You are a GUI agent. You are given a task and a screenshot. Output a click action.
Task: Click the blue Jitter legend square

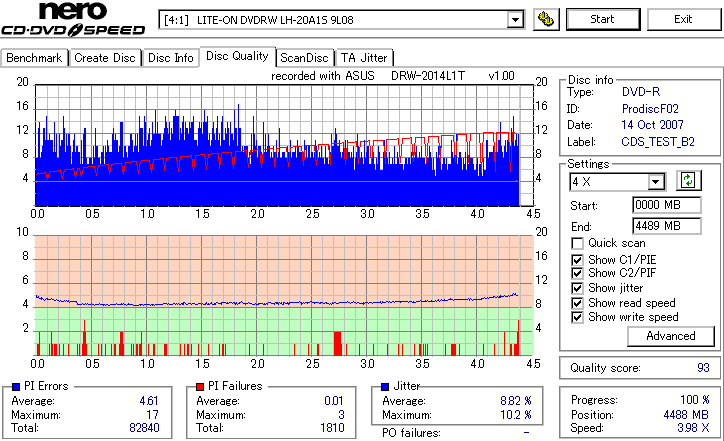pos(385,387)
